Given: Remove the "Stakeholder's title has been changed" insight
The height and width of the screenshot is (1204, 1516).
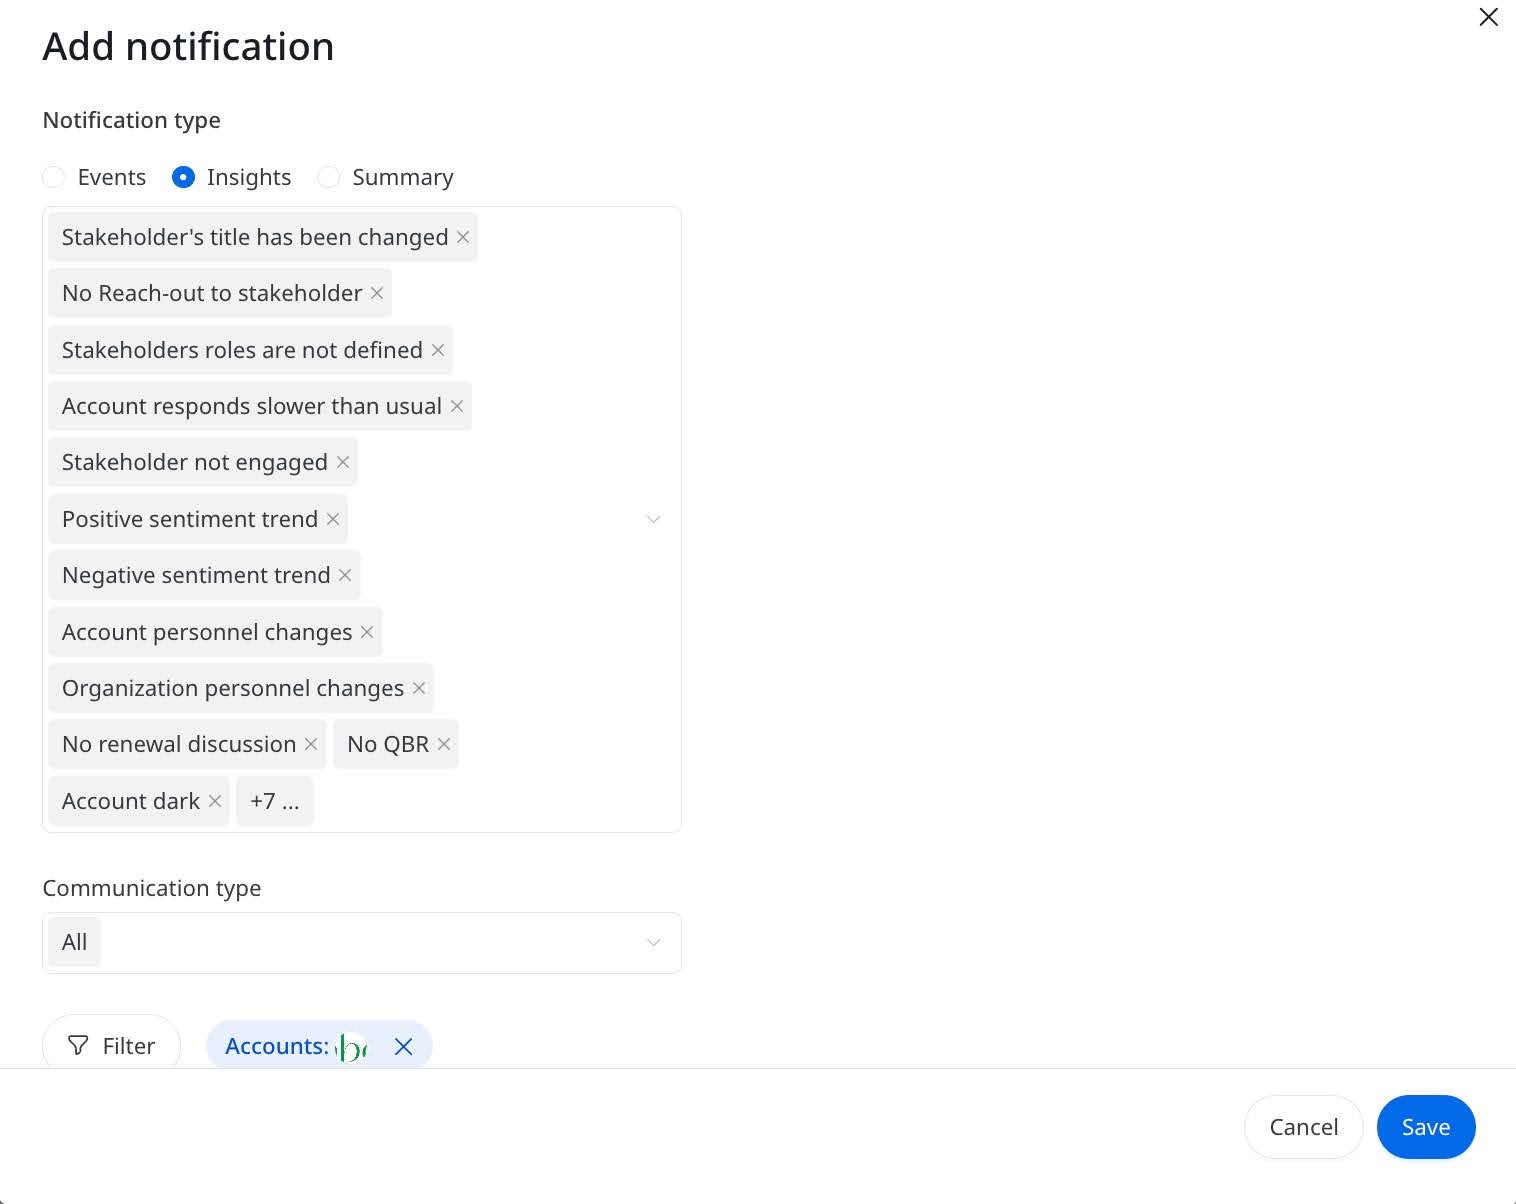Looking at the screenshot, I should [463, 237].
